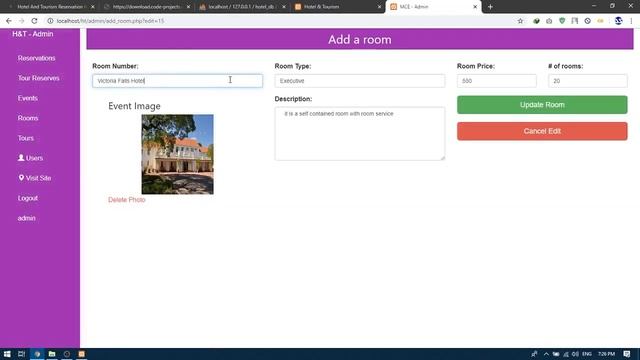
Task: Open the Chrome profile avatar
Action: pos(618,21)
